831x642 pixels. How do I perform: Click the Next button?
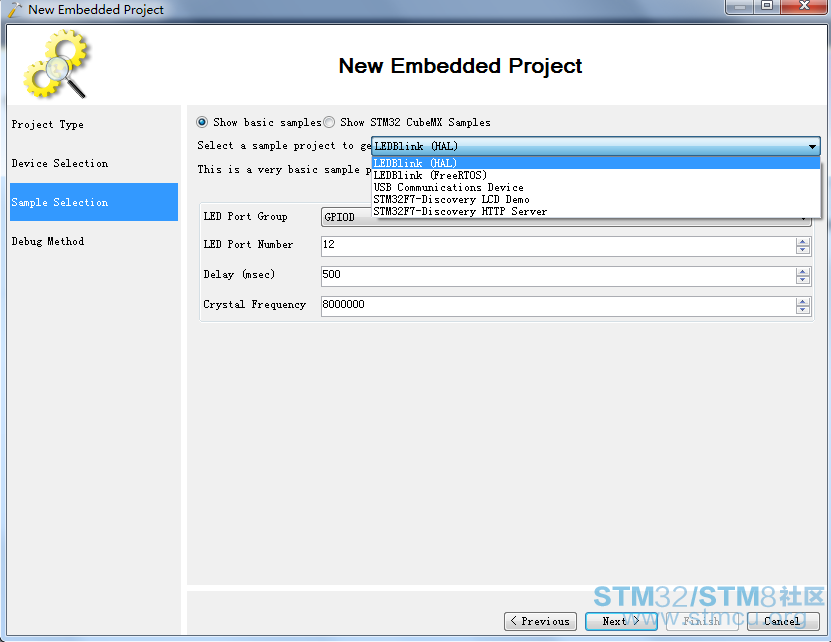click(x=621, y=621)
